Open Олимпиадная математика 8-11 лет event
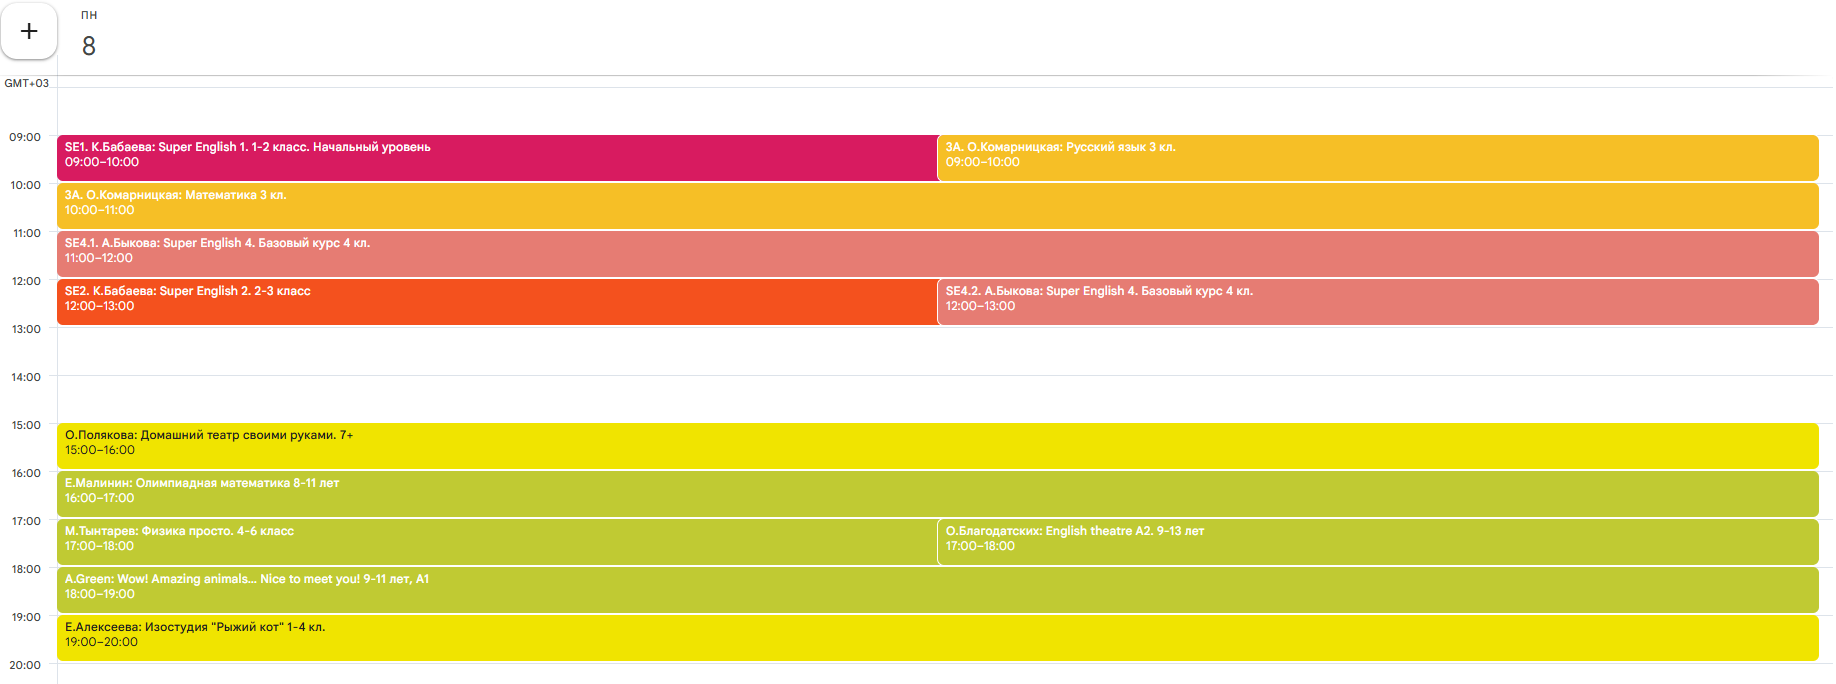1836x684 pixels. 937,493
